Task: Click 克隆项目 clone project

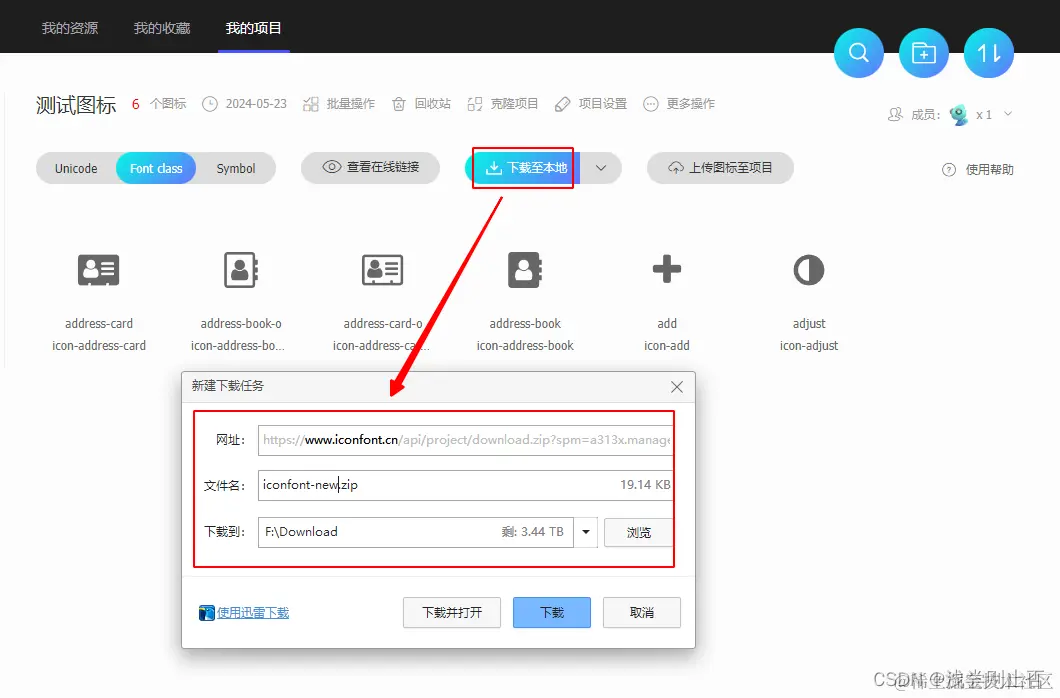Action: click(502, 103)
